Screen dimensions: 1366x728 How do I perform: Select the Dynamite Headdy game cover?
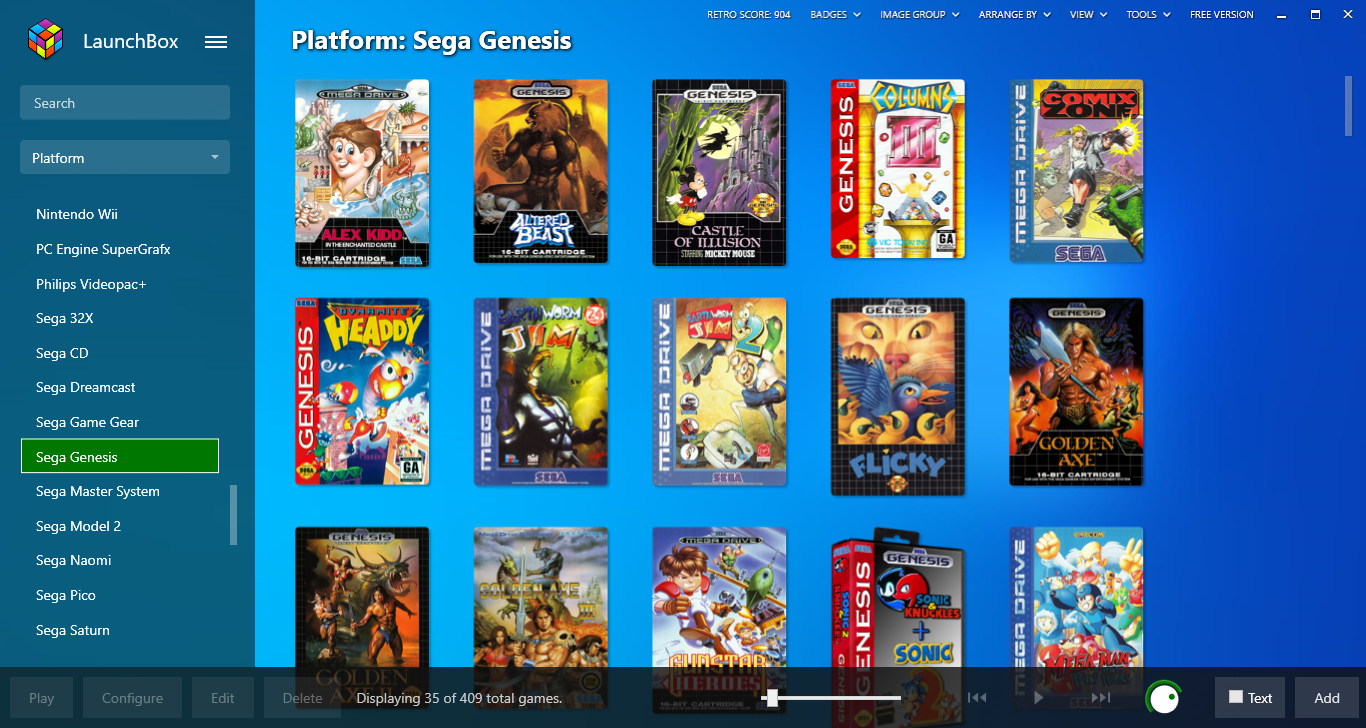362,391
